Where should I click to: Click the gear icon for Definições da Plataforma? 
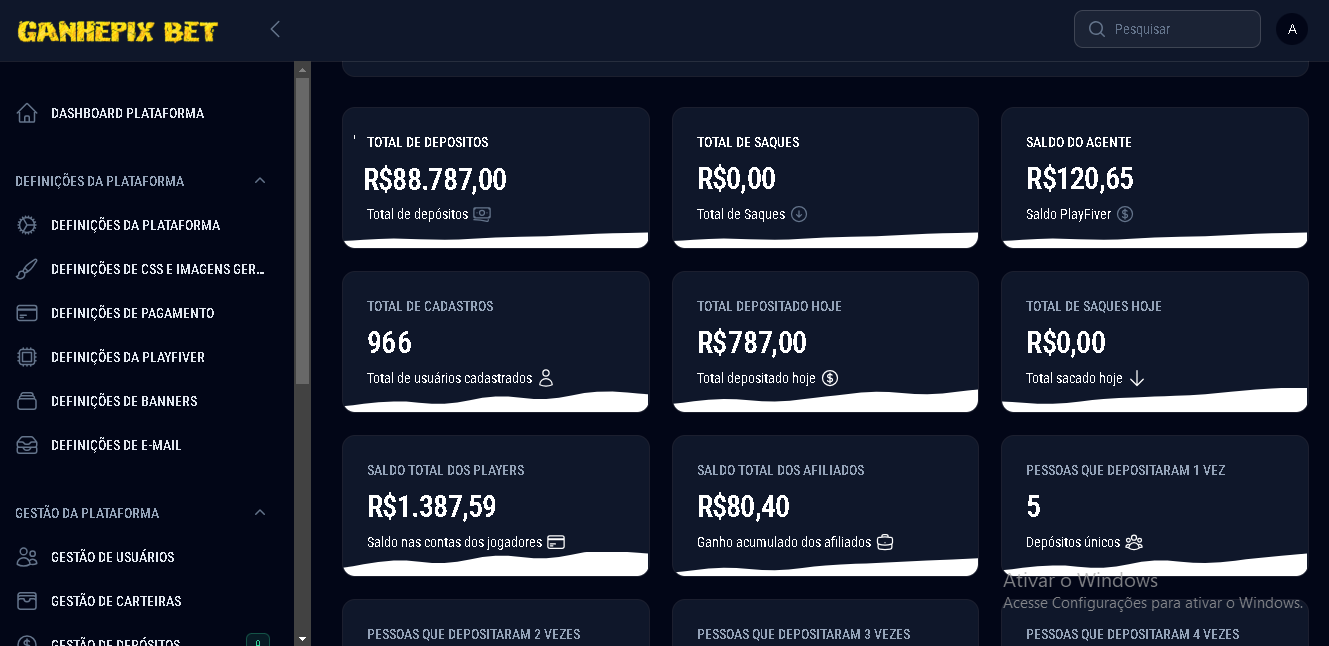pyautogui.click(x=27, y=225)
